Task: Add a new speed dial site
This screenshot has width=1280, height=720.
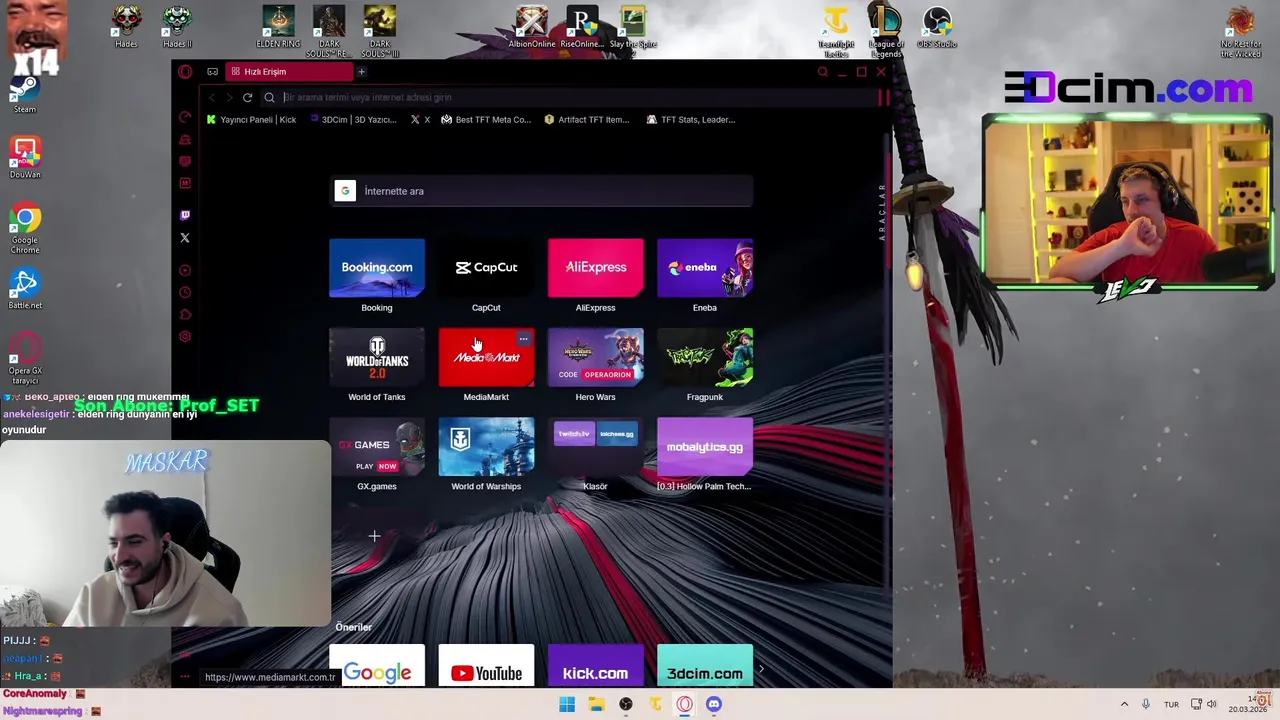Action: (x=375, y=536)
